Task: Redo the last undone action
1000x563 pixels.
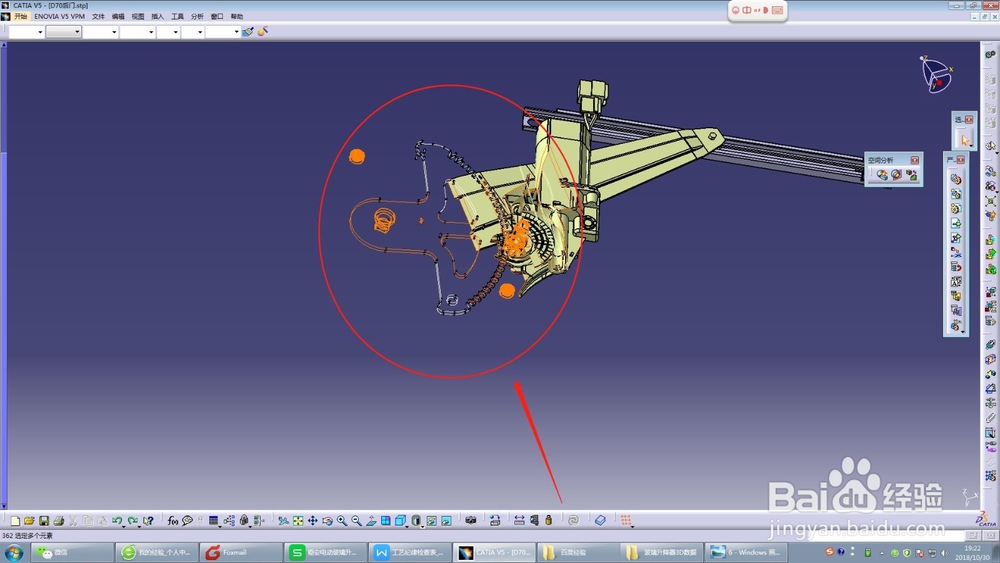Action: (x=133, y=521)
